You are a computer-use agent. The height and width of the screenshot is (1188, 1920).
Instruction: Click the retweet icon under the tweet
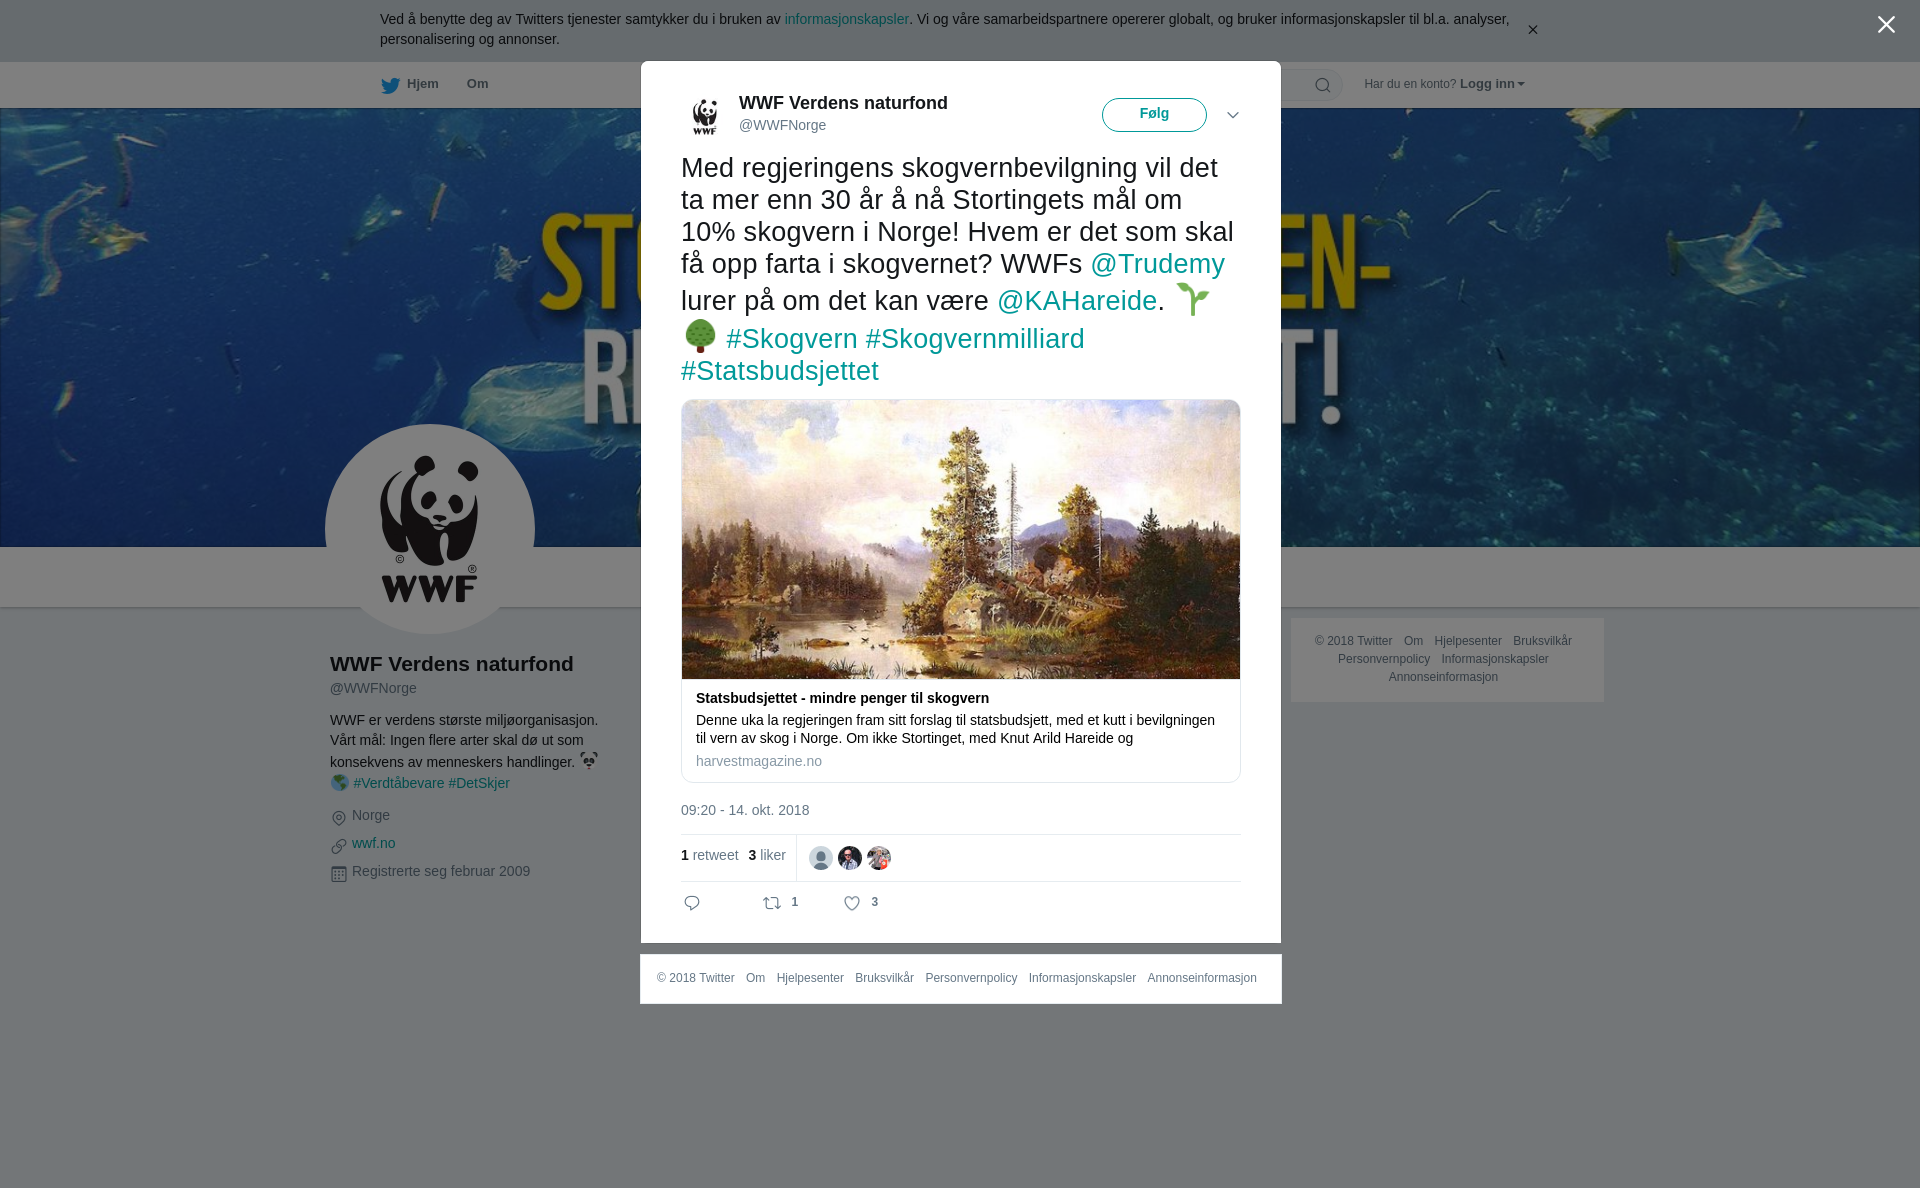[772, 903]
